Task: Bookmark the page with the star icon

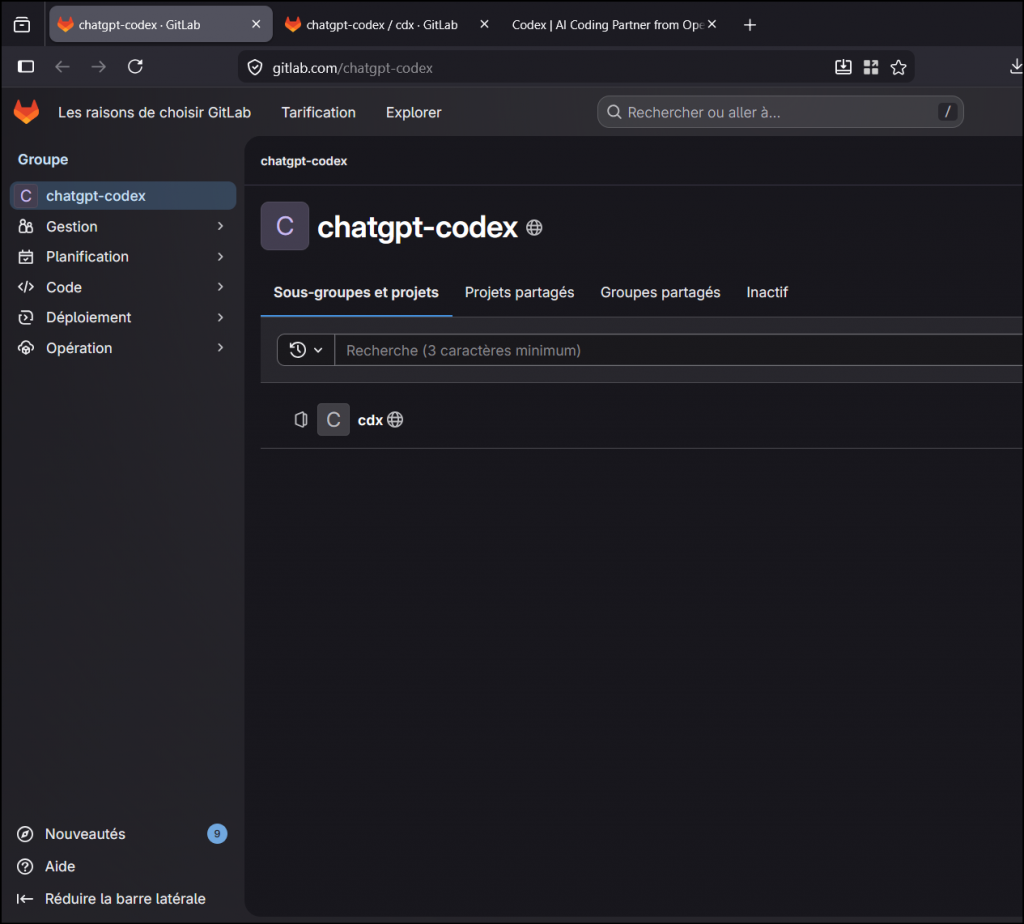Action: click(x=898, y=67)
